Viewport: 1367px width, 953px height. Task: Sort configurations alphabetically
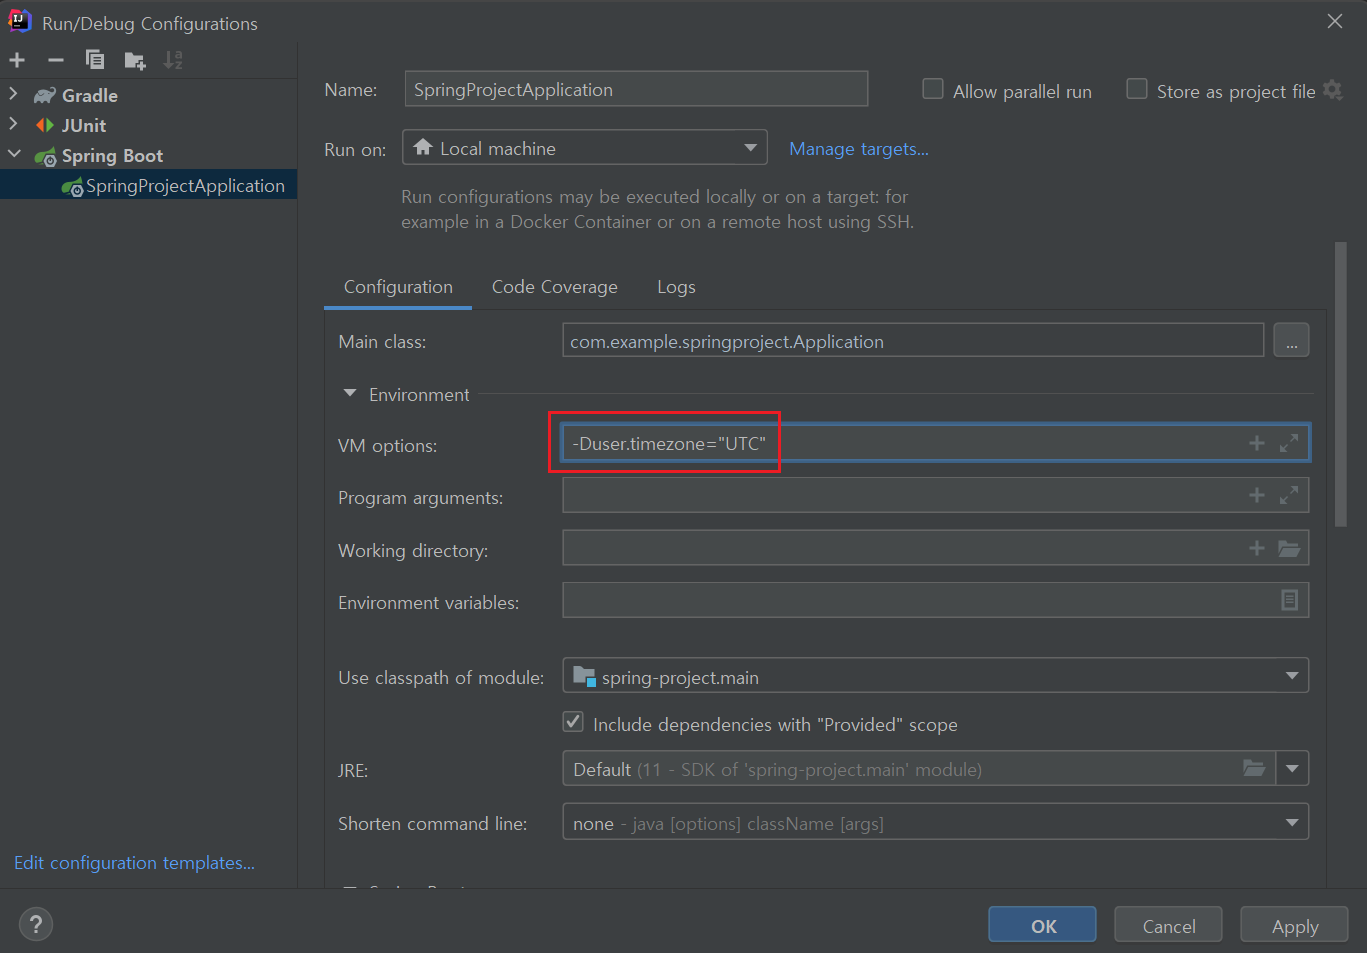174,60
